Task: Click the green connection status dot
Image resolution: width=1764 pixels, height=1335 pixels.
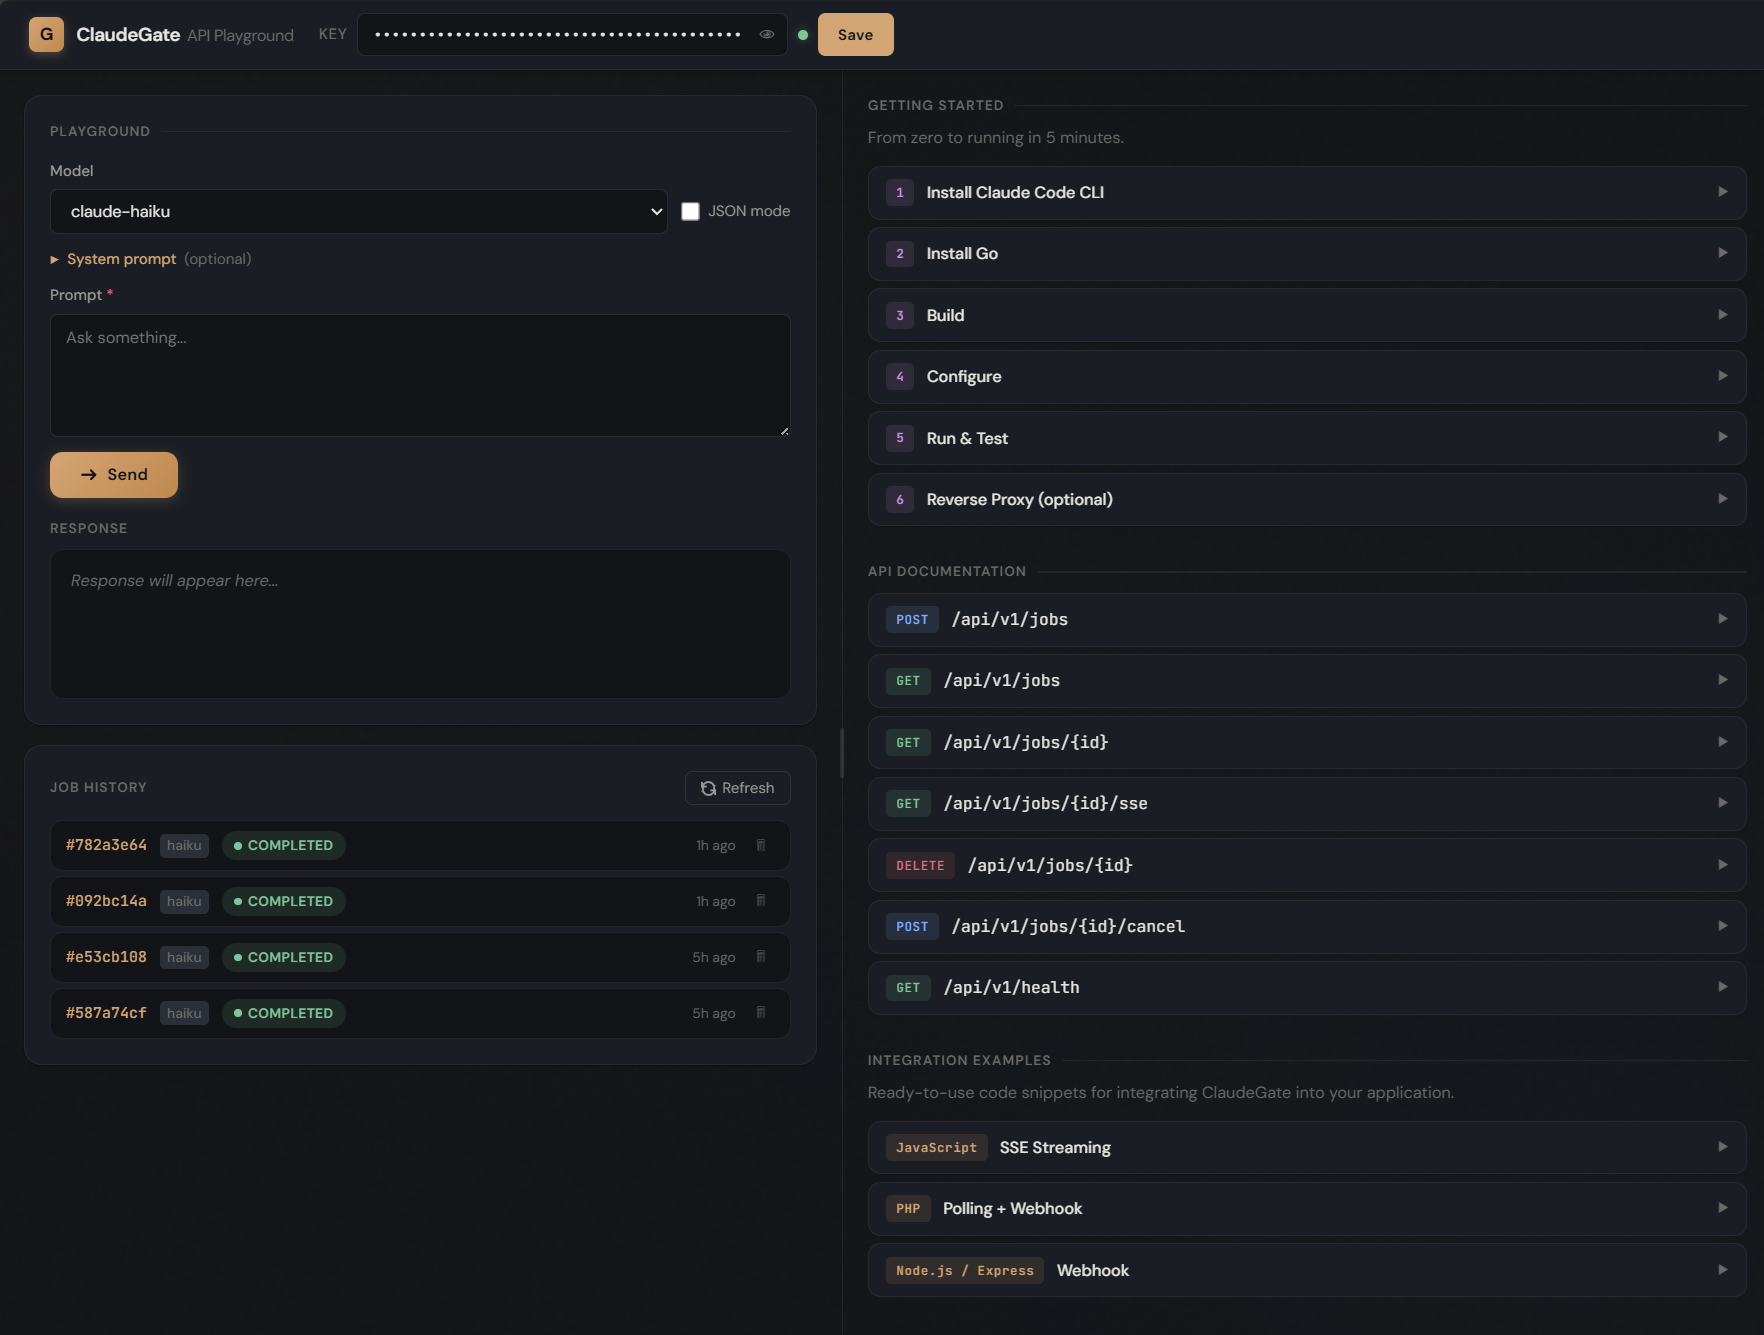Action: pyautogui.click(x=801, y=34)
